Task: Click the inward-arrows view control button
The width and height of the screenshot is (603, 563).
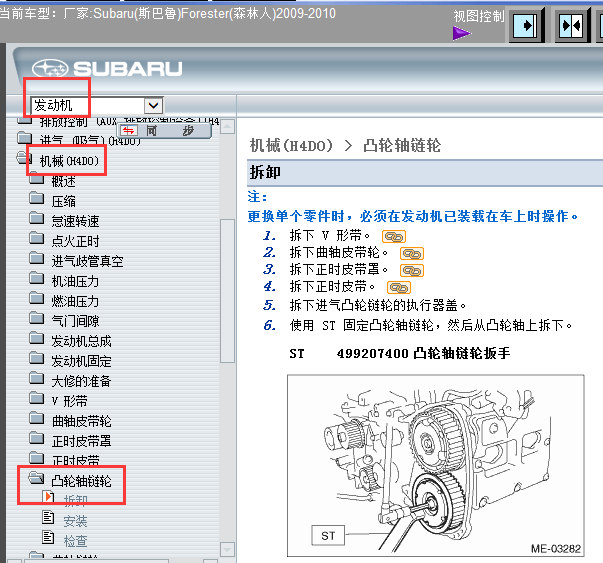Action: click(572, 26)
